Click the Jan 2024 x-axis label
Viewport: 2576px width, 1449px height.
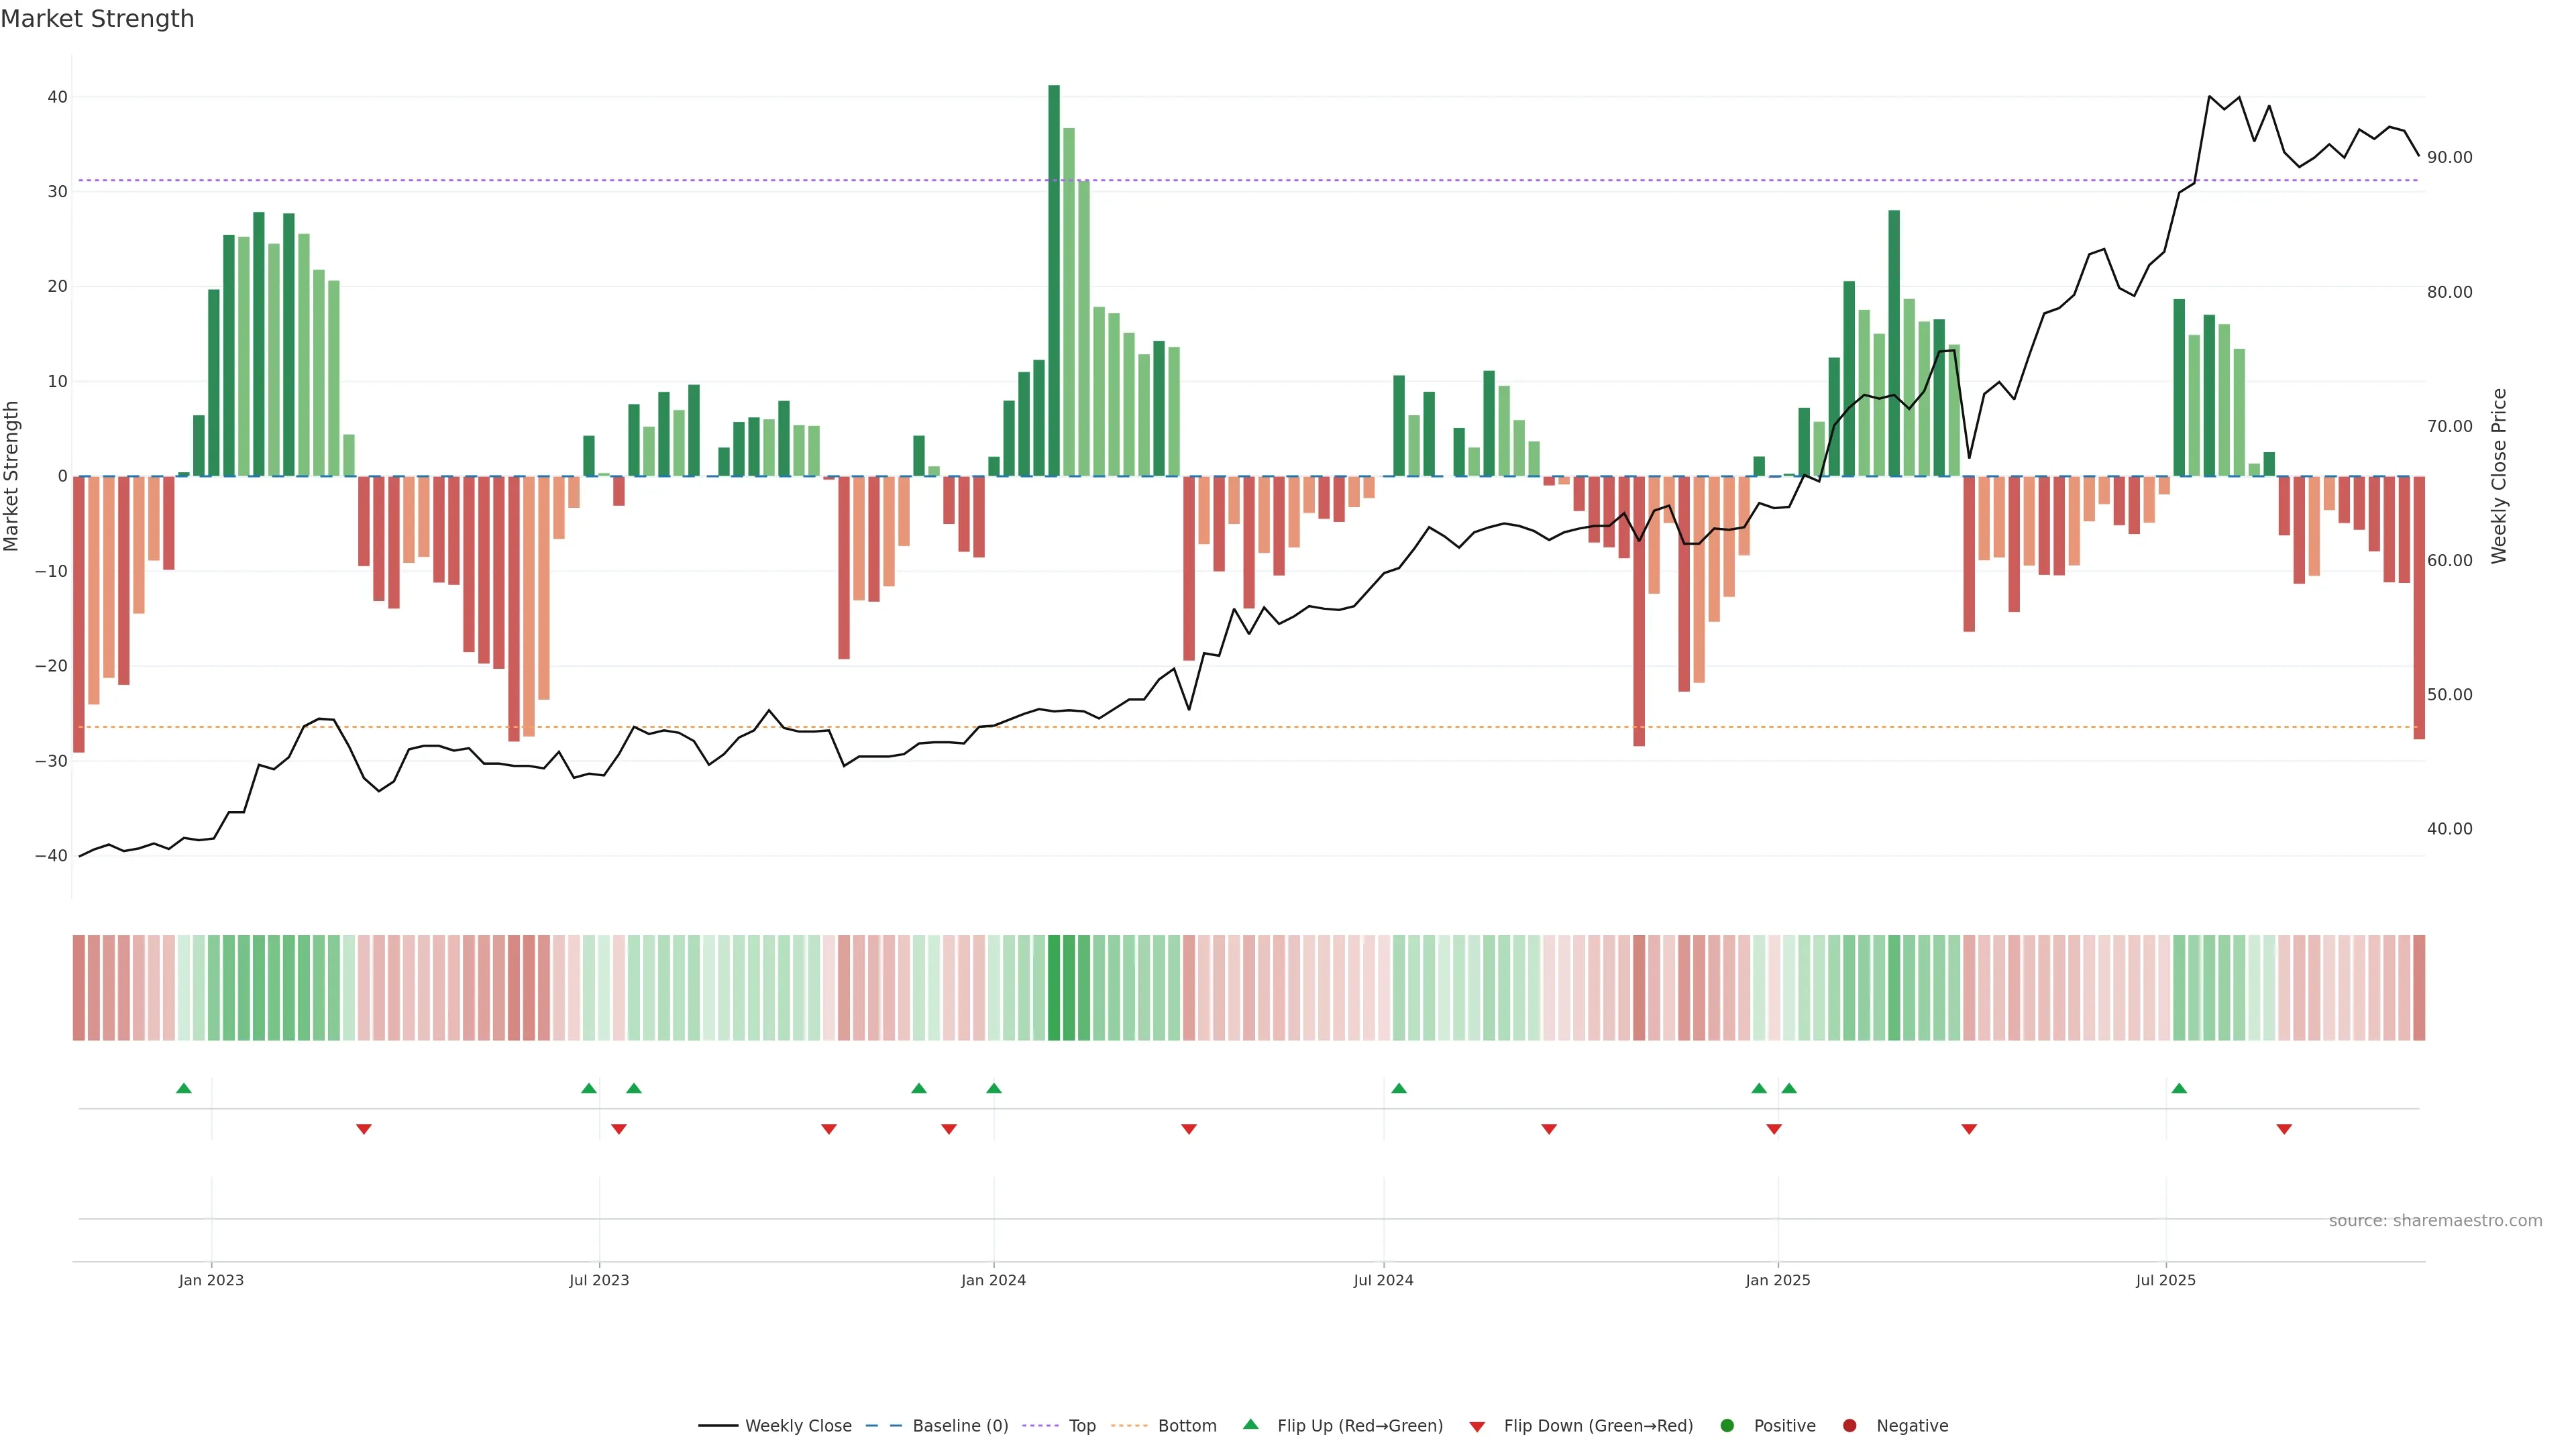[993, 1280]
